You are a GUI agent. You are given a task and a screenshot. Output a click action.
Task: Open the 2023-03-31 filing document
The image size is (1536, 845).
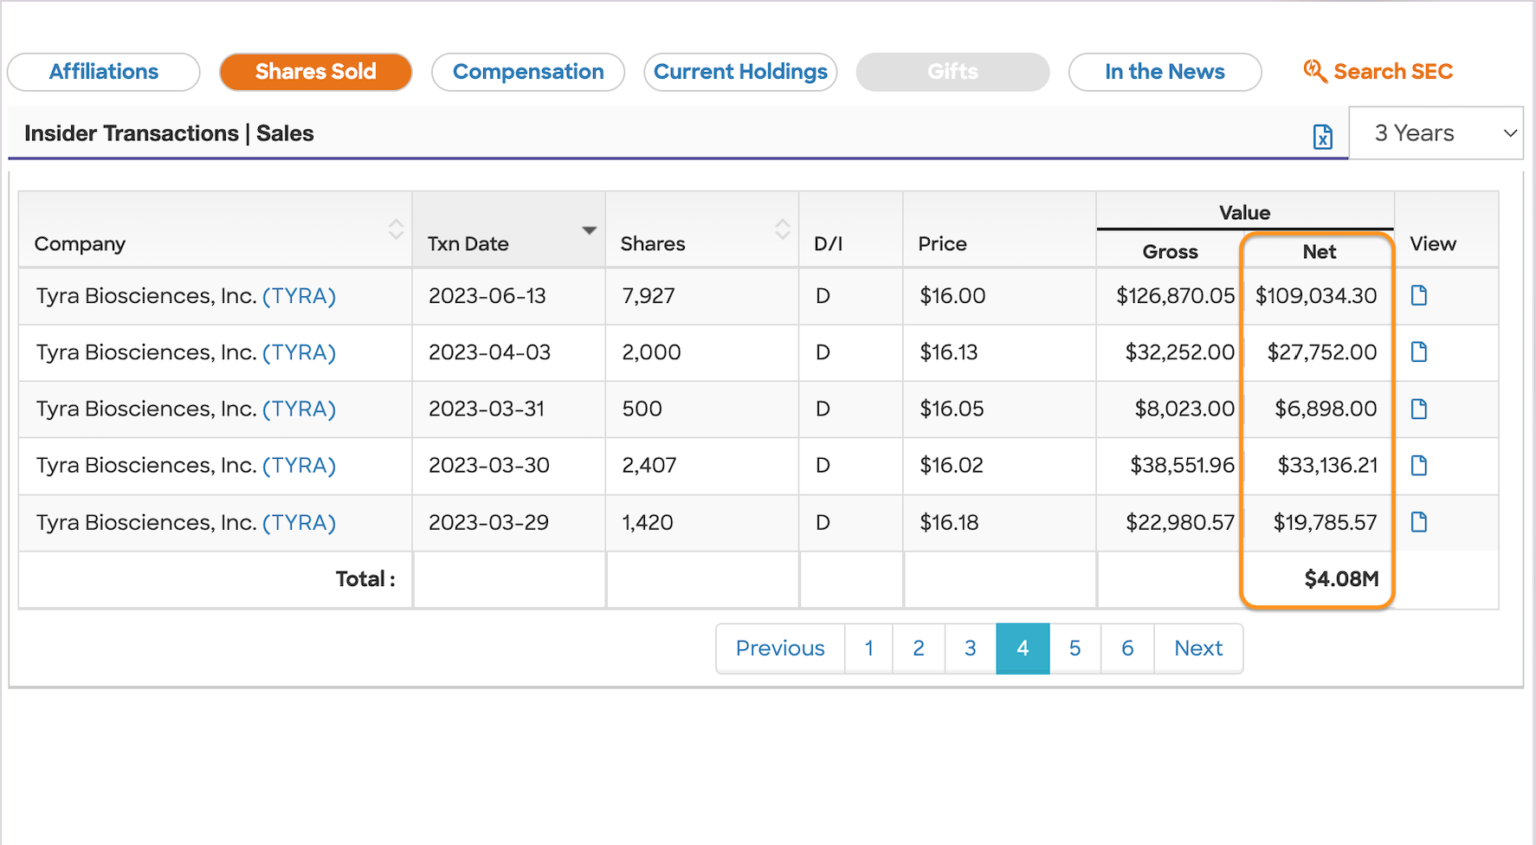click(1419, 409)
